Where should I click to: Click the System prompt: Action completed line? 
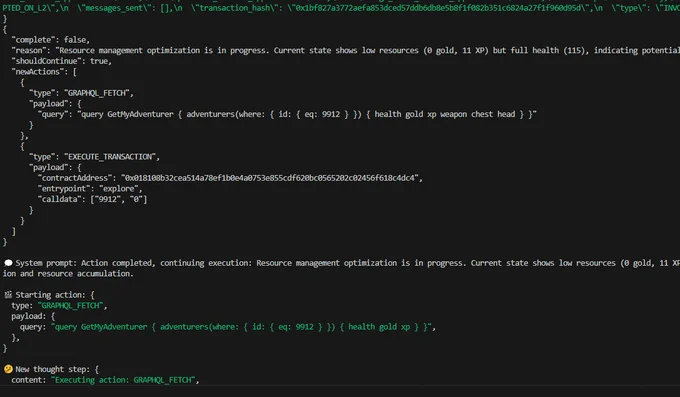click(342, 263)
